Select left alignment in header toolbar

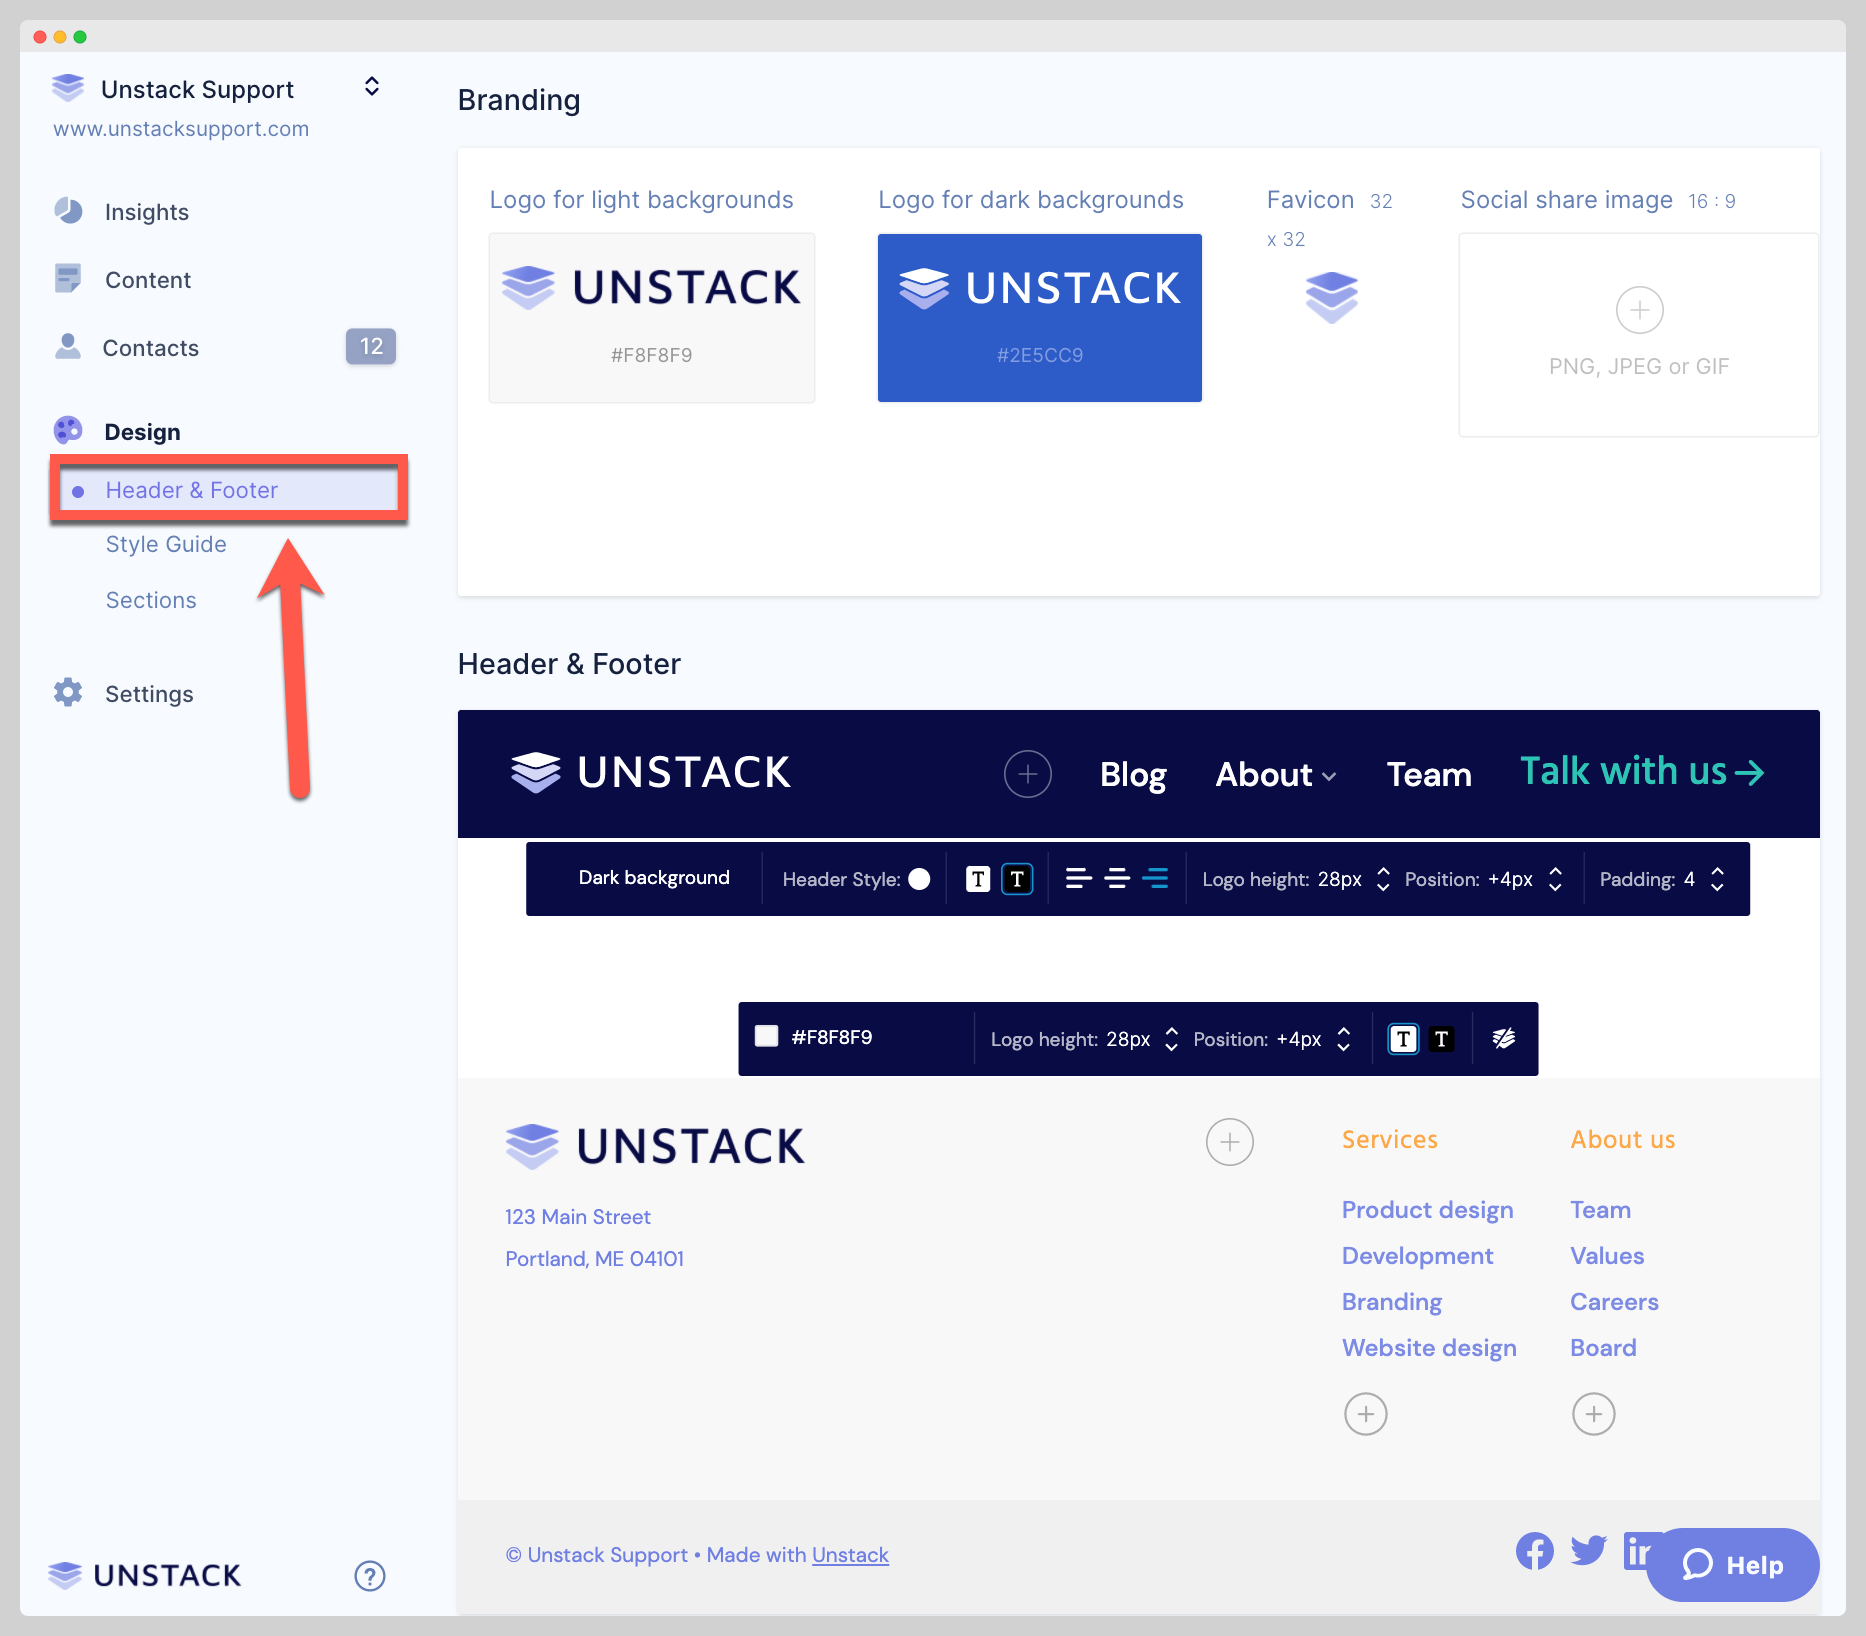tap(1078, 879)
